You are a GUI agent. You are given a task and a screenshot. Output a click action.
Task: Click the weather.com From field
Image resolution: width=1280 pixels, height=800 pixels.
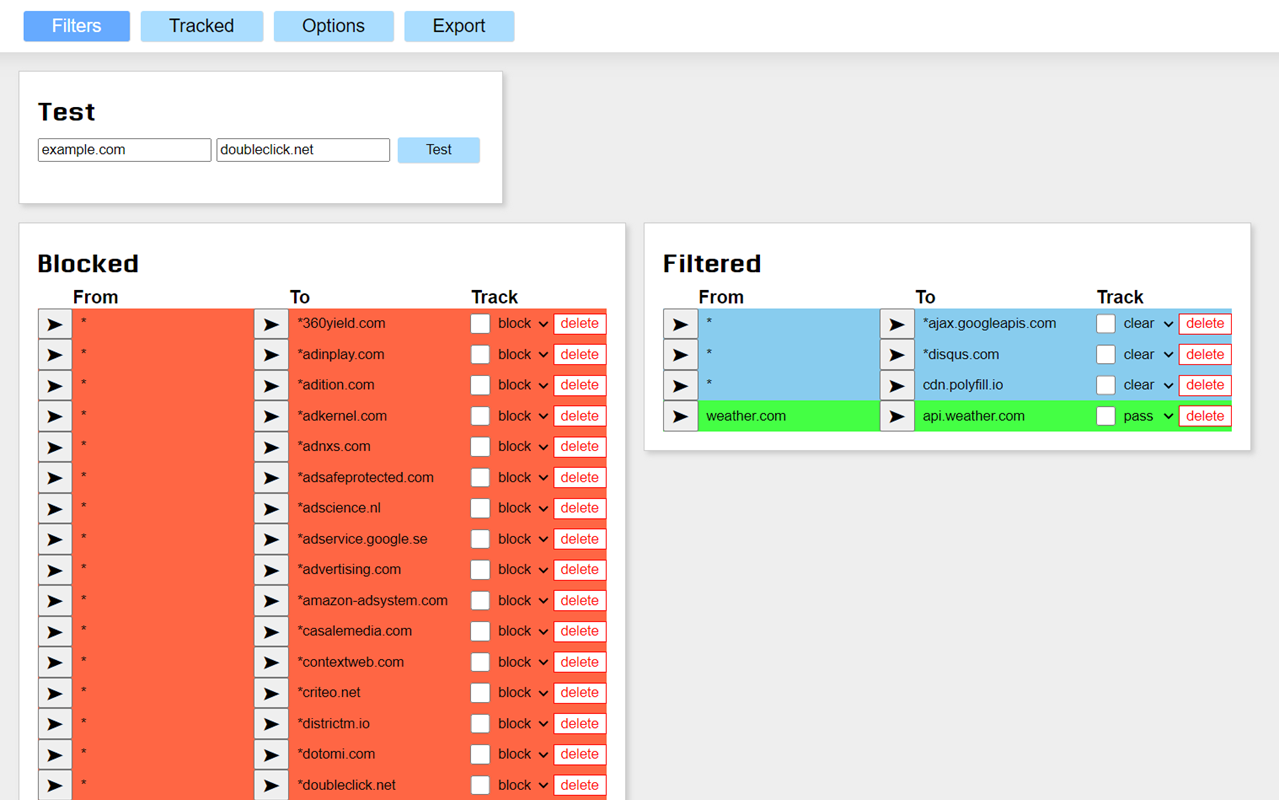click(x=789, y=416)
